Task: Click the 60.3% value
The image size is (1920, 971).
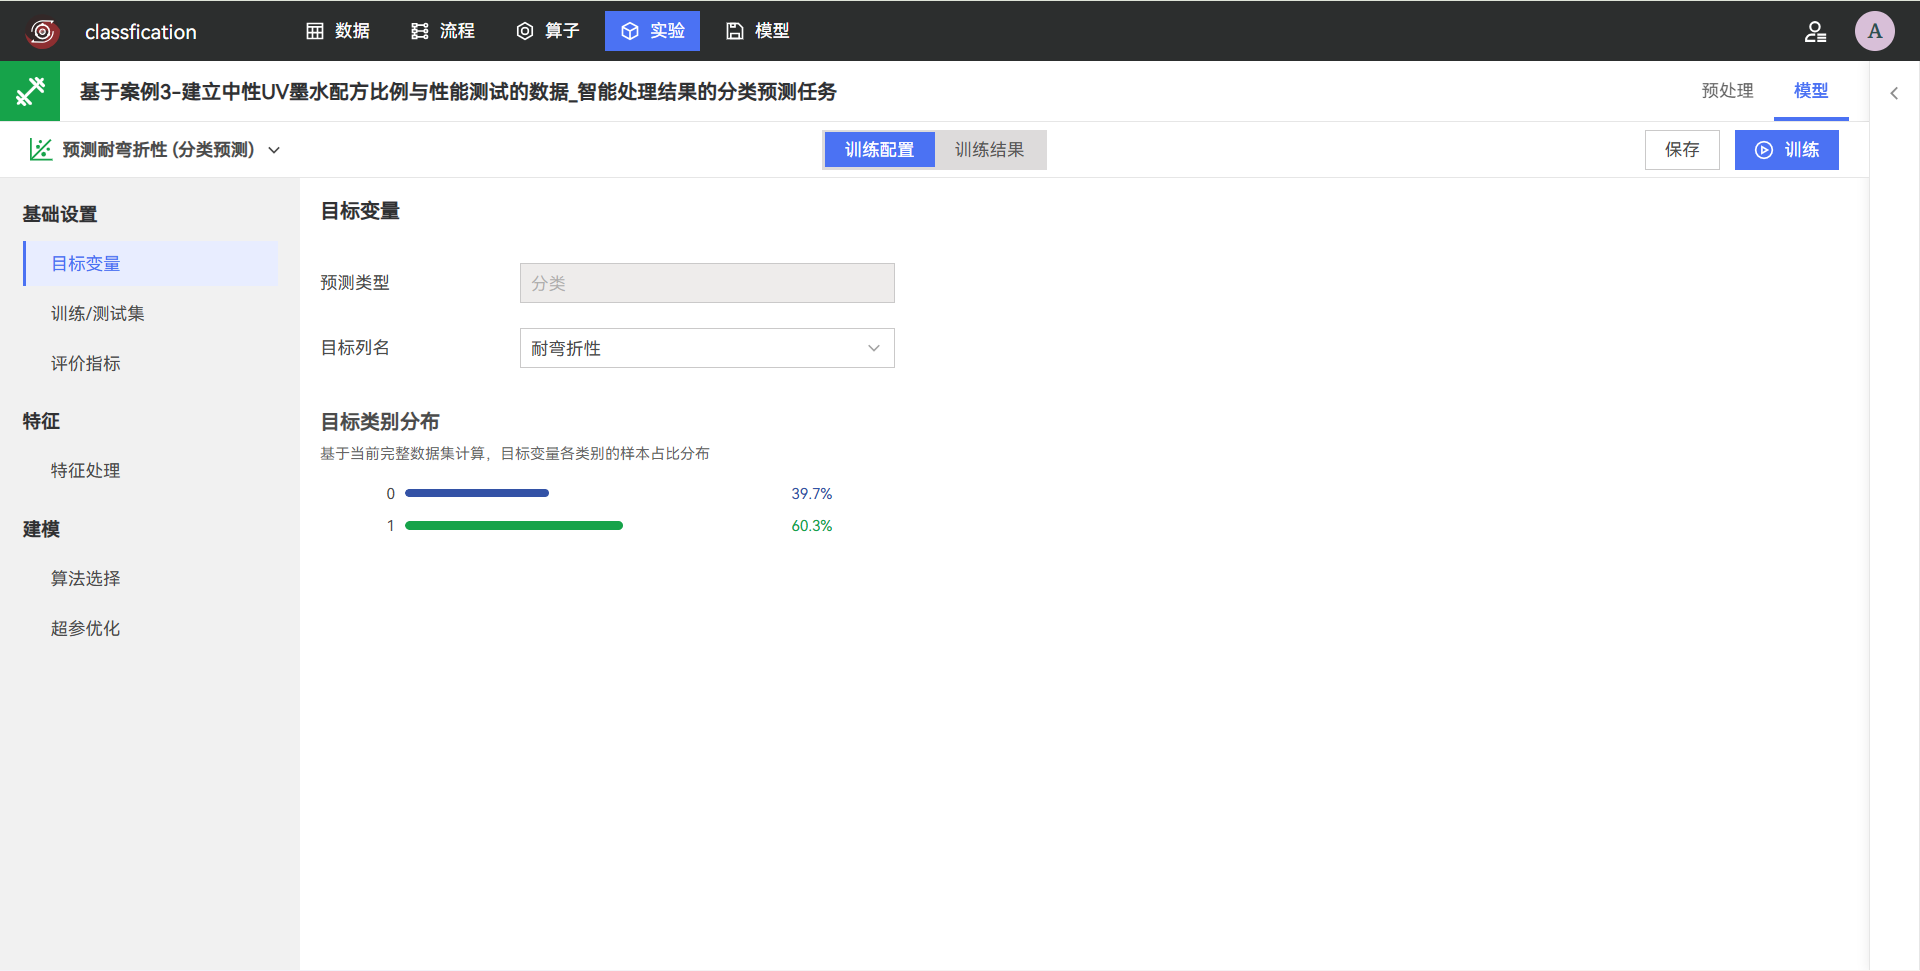Action: [x=811, y=526]
